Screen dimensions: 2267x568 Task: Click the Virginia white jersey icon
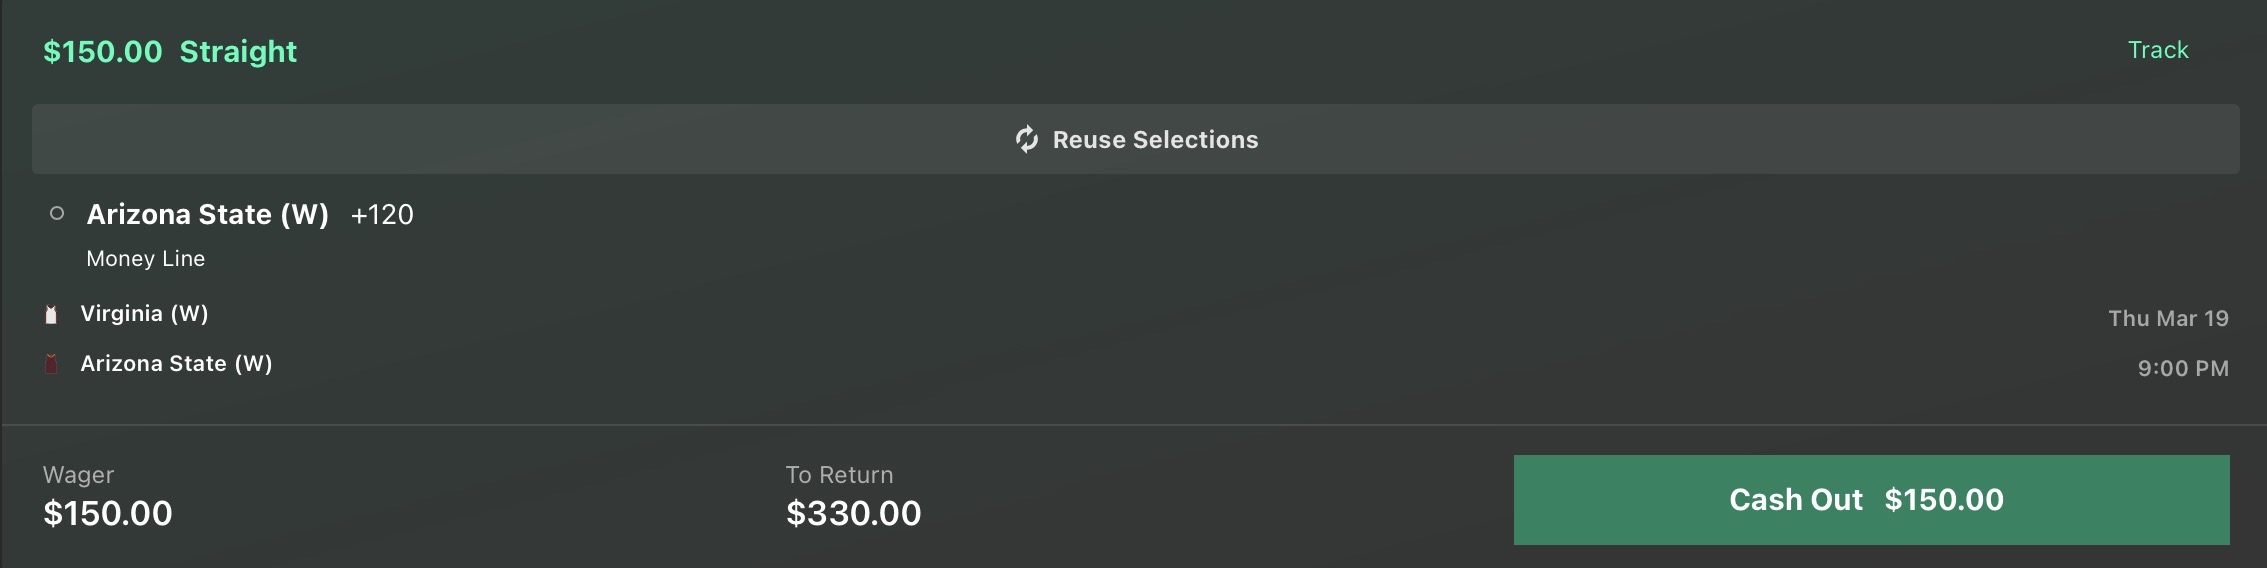[51, 315]
